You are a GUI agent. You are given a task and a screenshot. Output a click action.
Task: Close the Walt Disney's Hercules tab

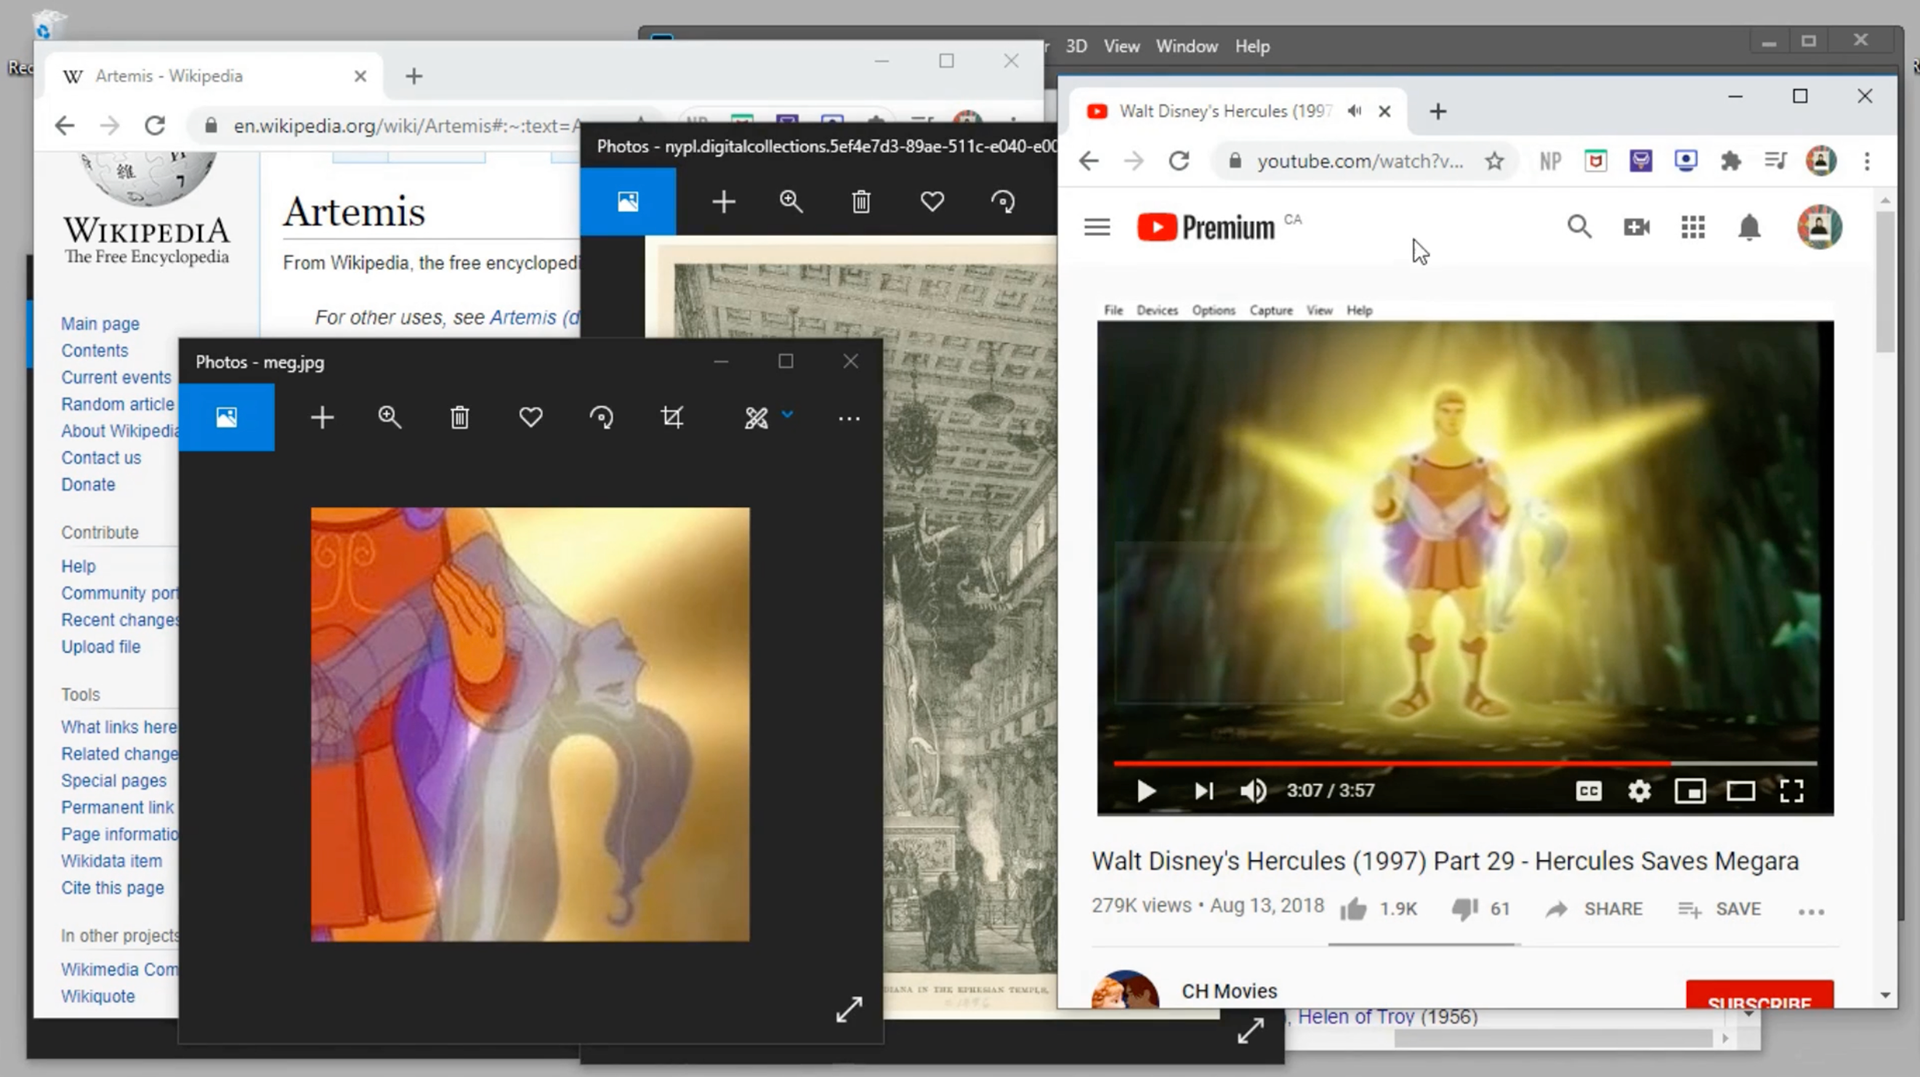1384,111
